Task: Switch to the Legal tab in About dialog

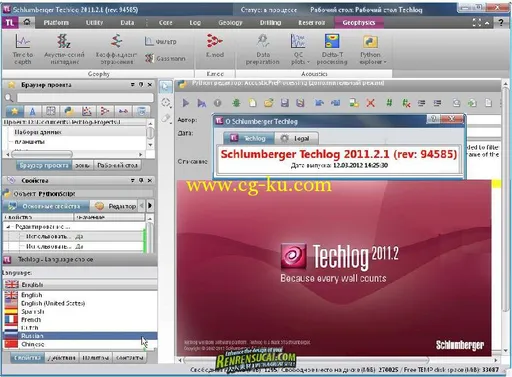Action: (296, 138)
